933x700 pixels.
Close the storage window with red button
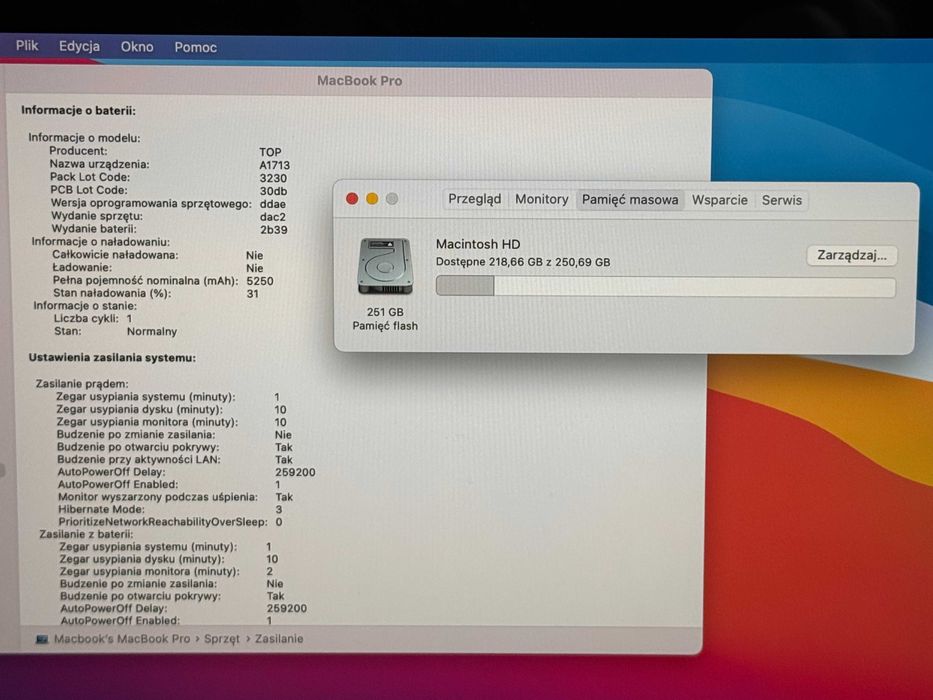coord(352,198)
